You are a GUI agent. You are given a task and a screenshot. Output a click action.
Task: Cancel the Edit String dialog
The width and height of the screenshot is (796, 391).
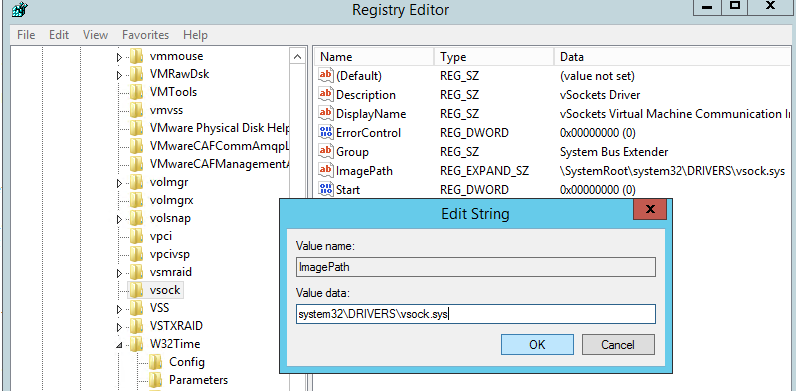point(618,345)
